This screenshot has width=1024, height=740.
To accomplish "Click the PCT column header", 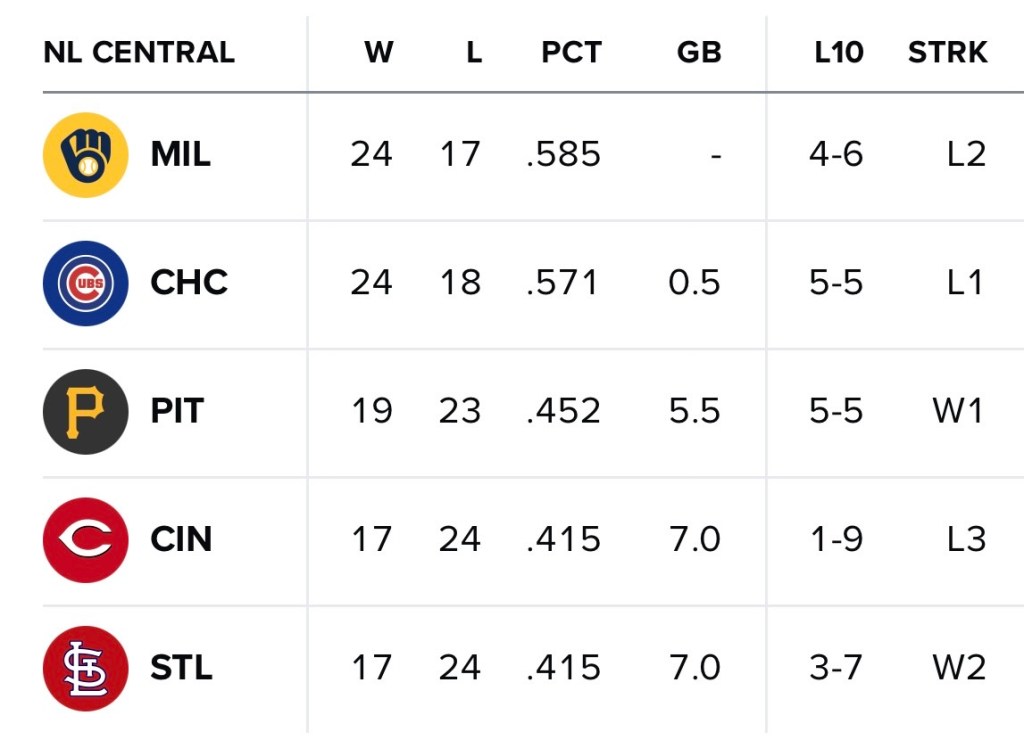I will coord(571,52).
